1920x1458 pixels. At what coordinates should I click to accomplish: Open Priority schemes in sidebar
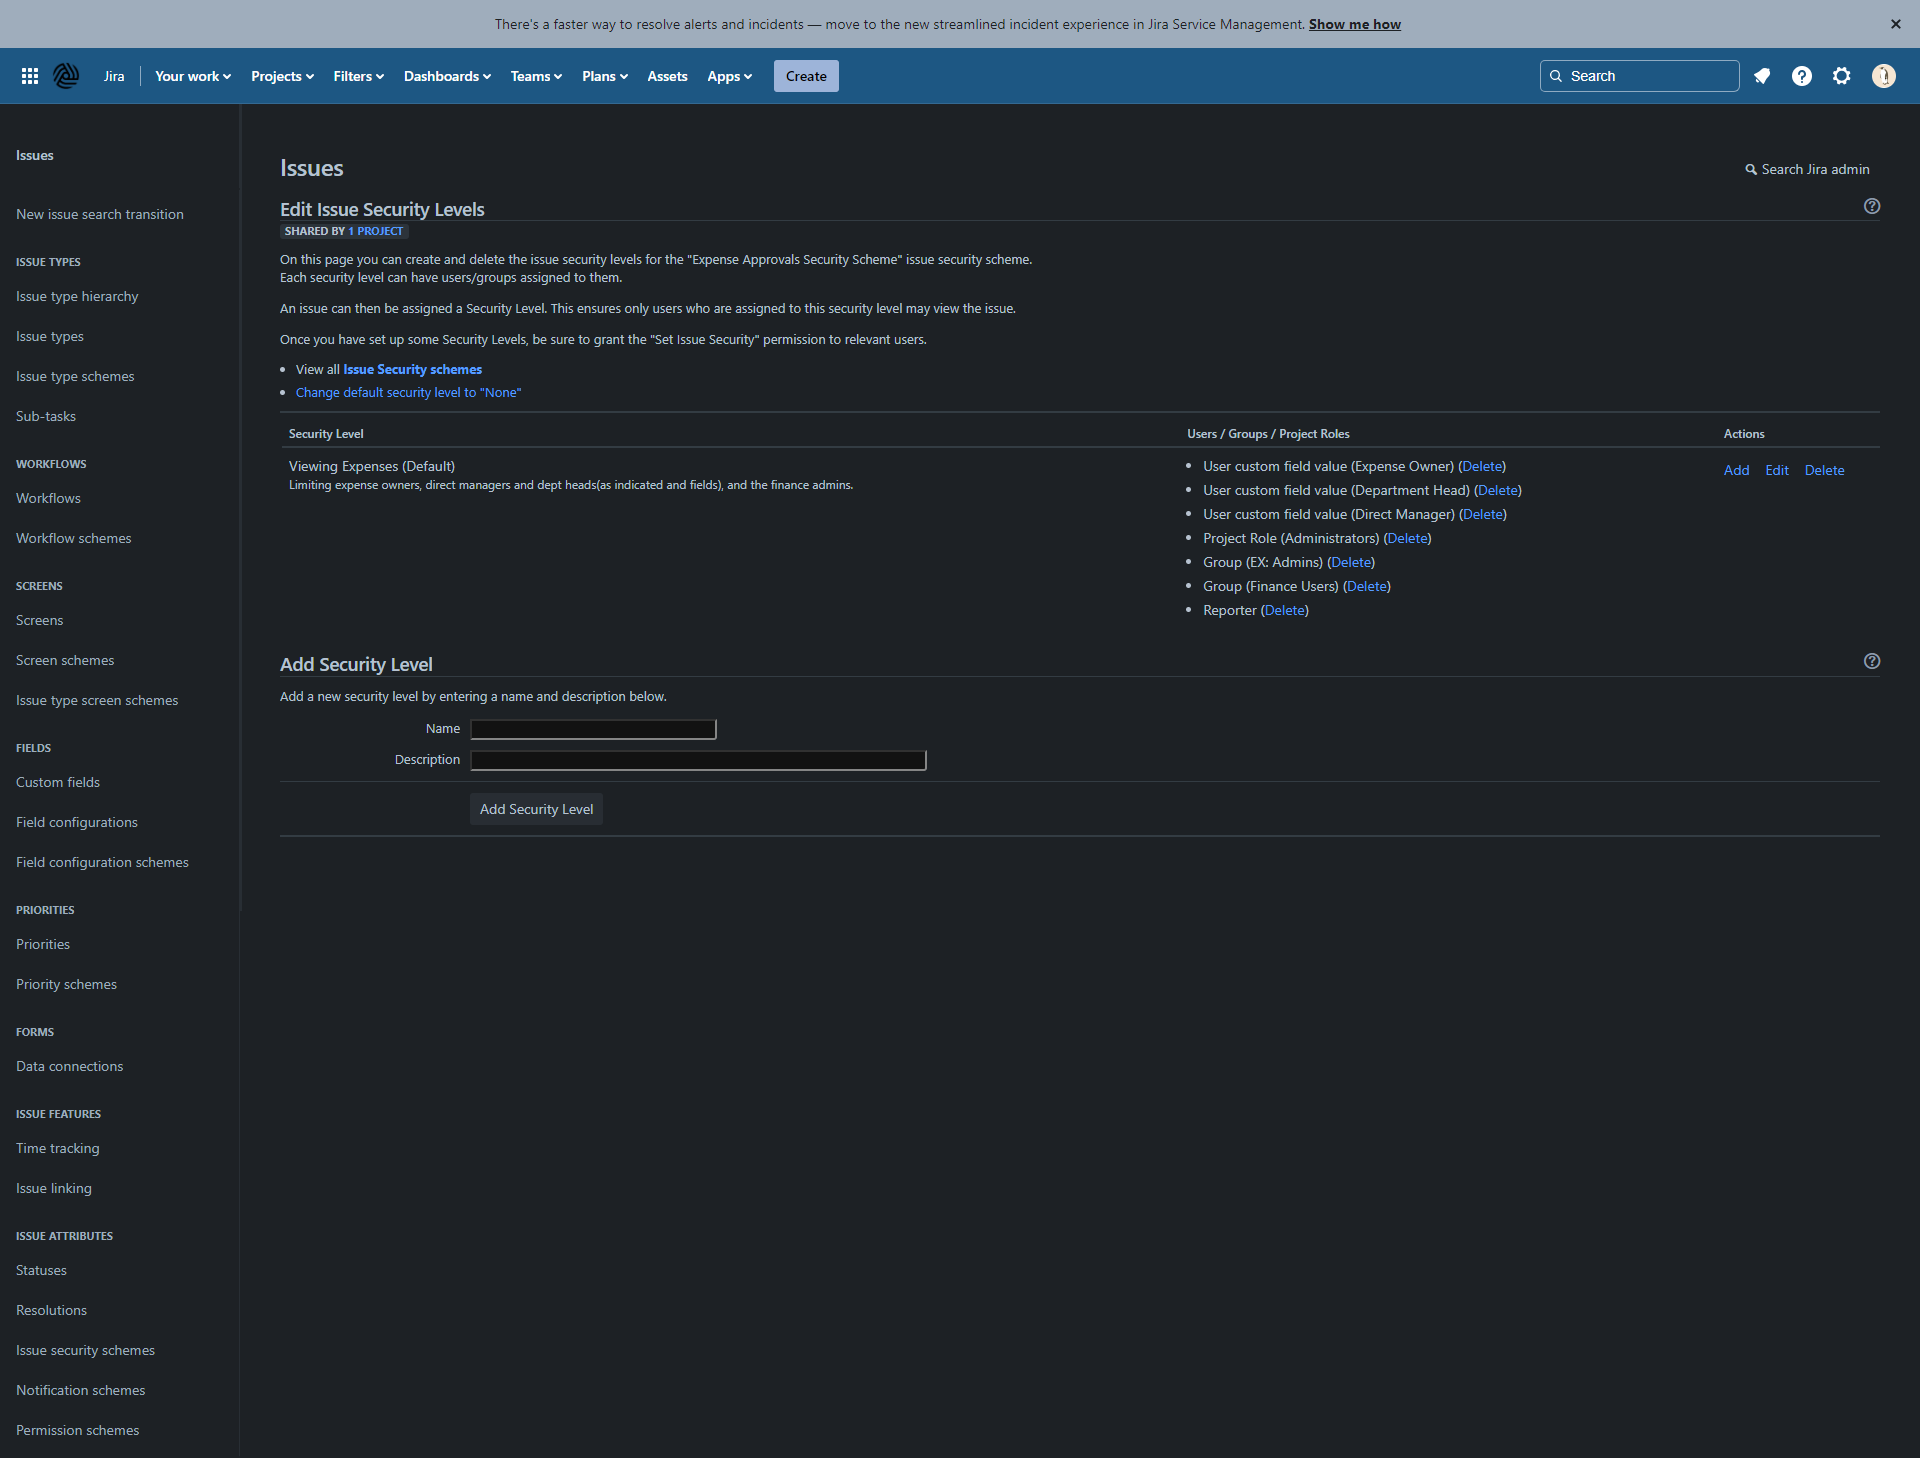point(67,984)
